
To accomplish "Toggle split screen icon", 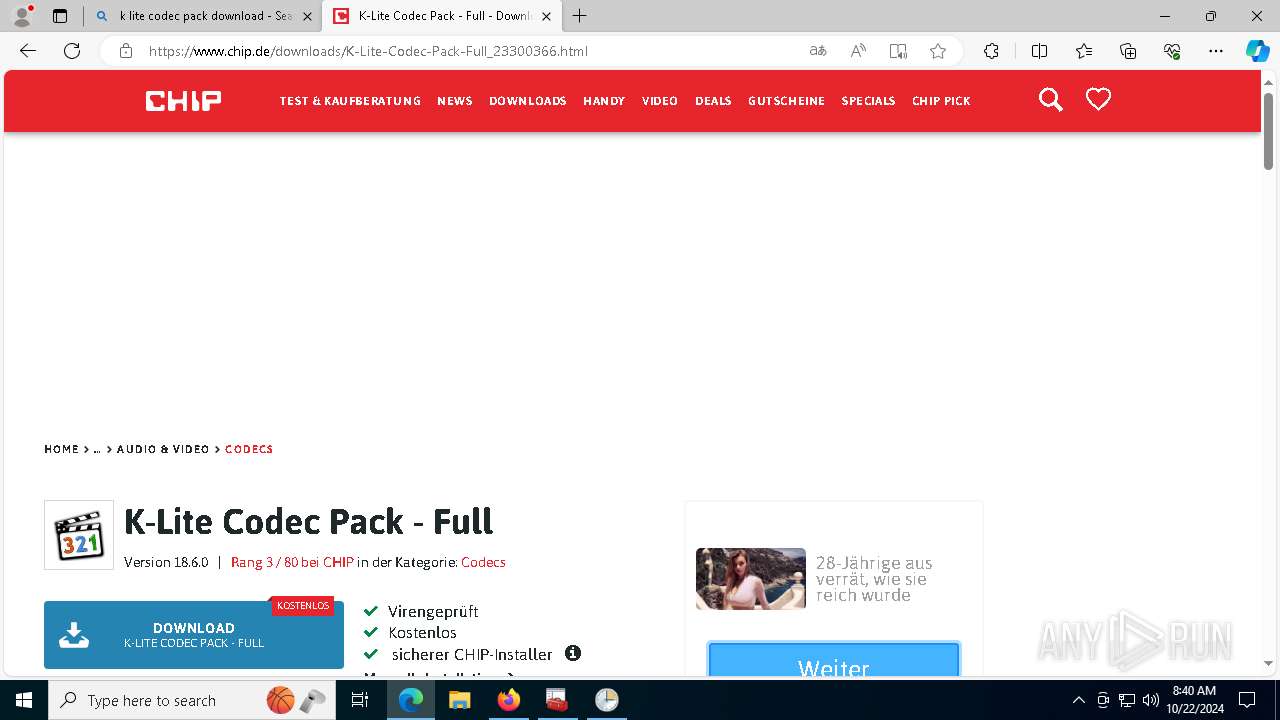I will pyautogui.click(x=1039, y=51).
